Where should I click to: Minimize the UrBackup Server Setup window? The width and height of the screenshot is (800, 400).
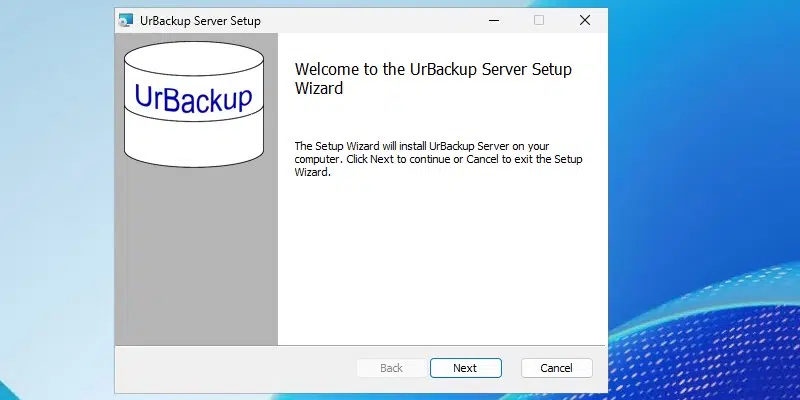(493, 20)
